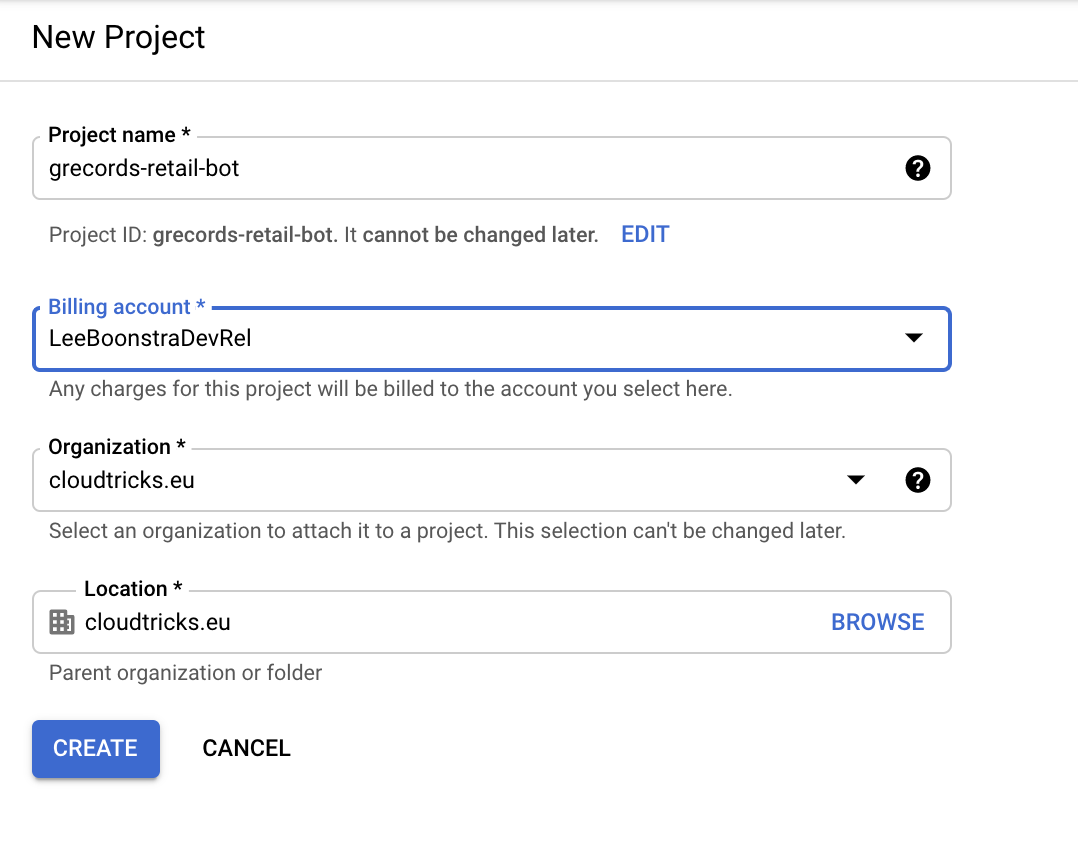
Task: Click the Parent organization or folder hint
Action: click(184, 672)
